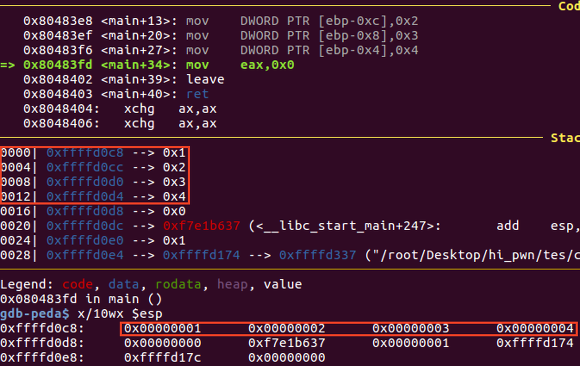Click stack value 0x0 at offset 0016
This screenshot has height=366, width=580.
[x=174, y=211]
